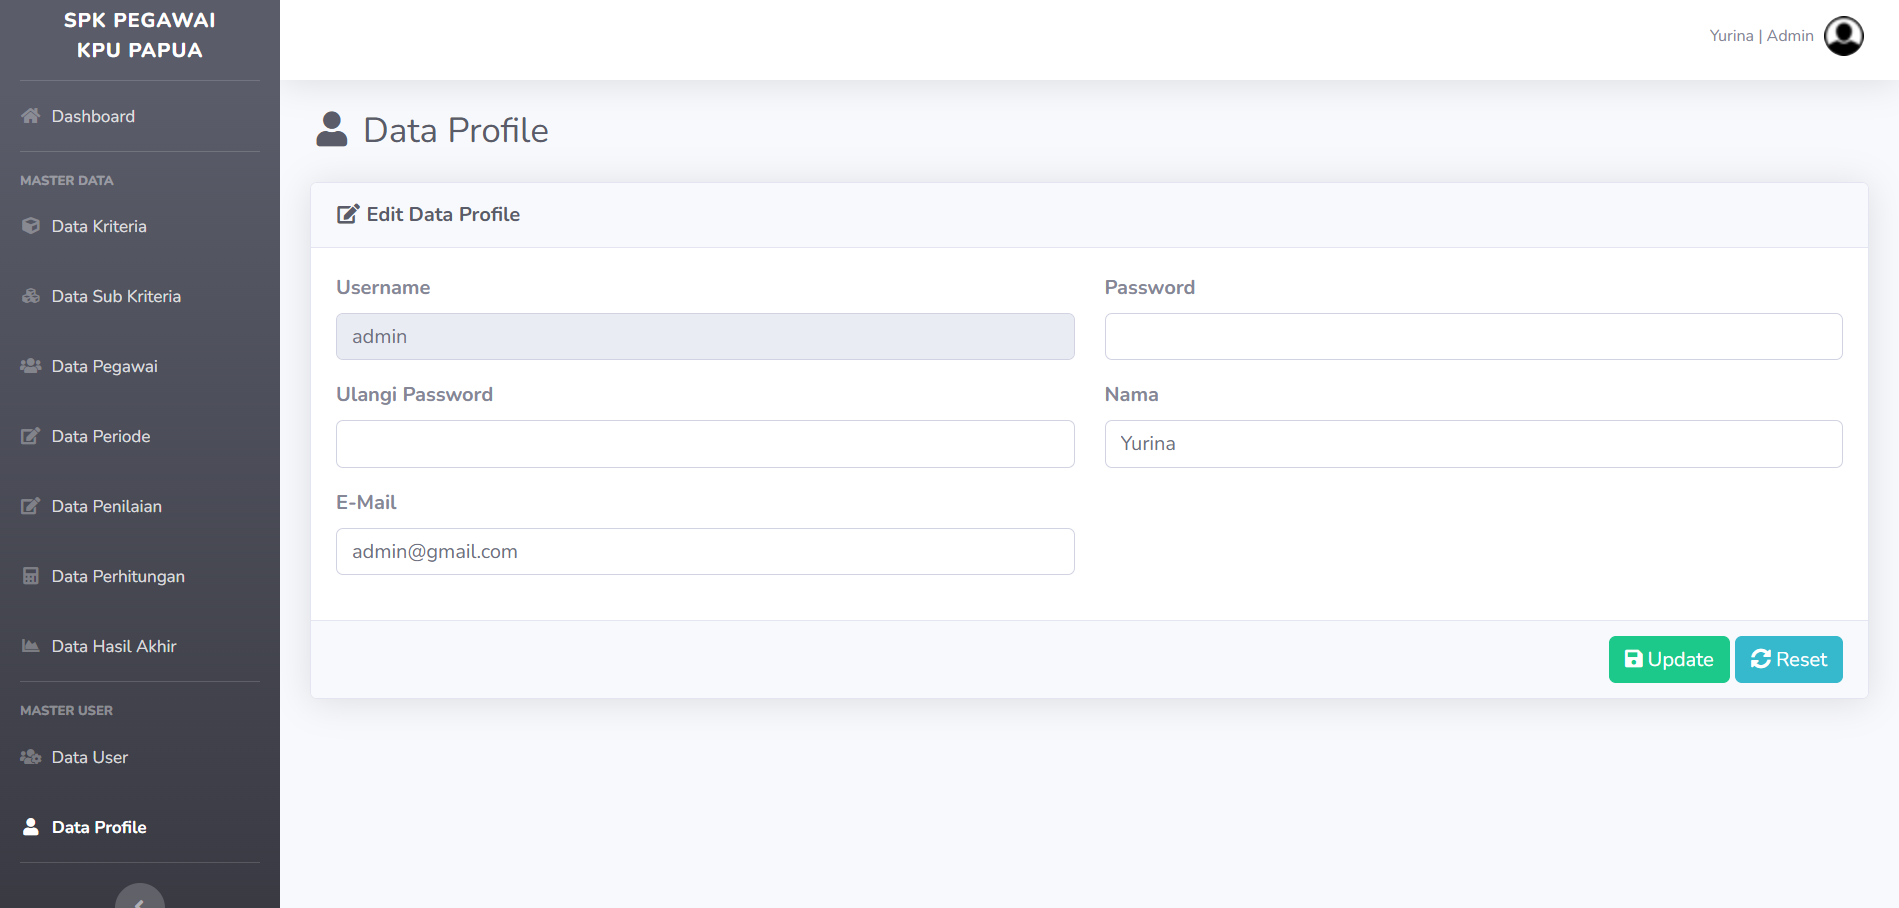Click the Data Hasil Akhir chart icon

(x=31, y=646)
